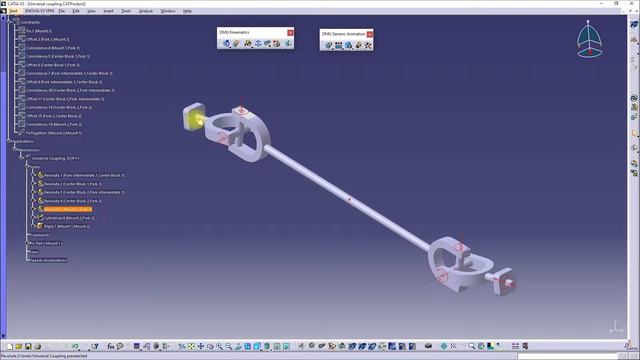The height and width of the screenshot is (360, 640).
Task: Open the Start menu
Action: point(13,11)
